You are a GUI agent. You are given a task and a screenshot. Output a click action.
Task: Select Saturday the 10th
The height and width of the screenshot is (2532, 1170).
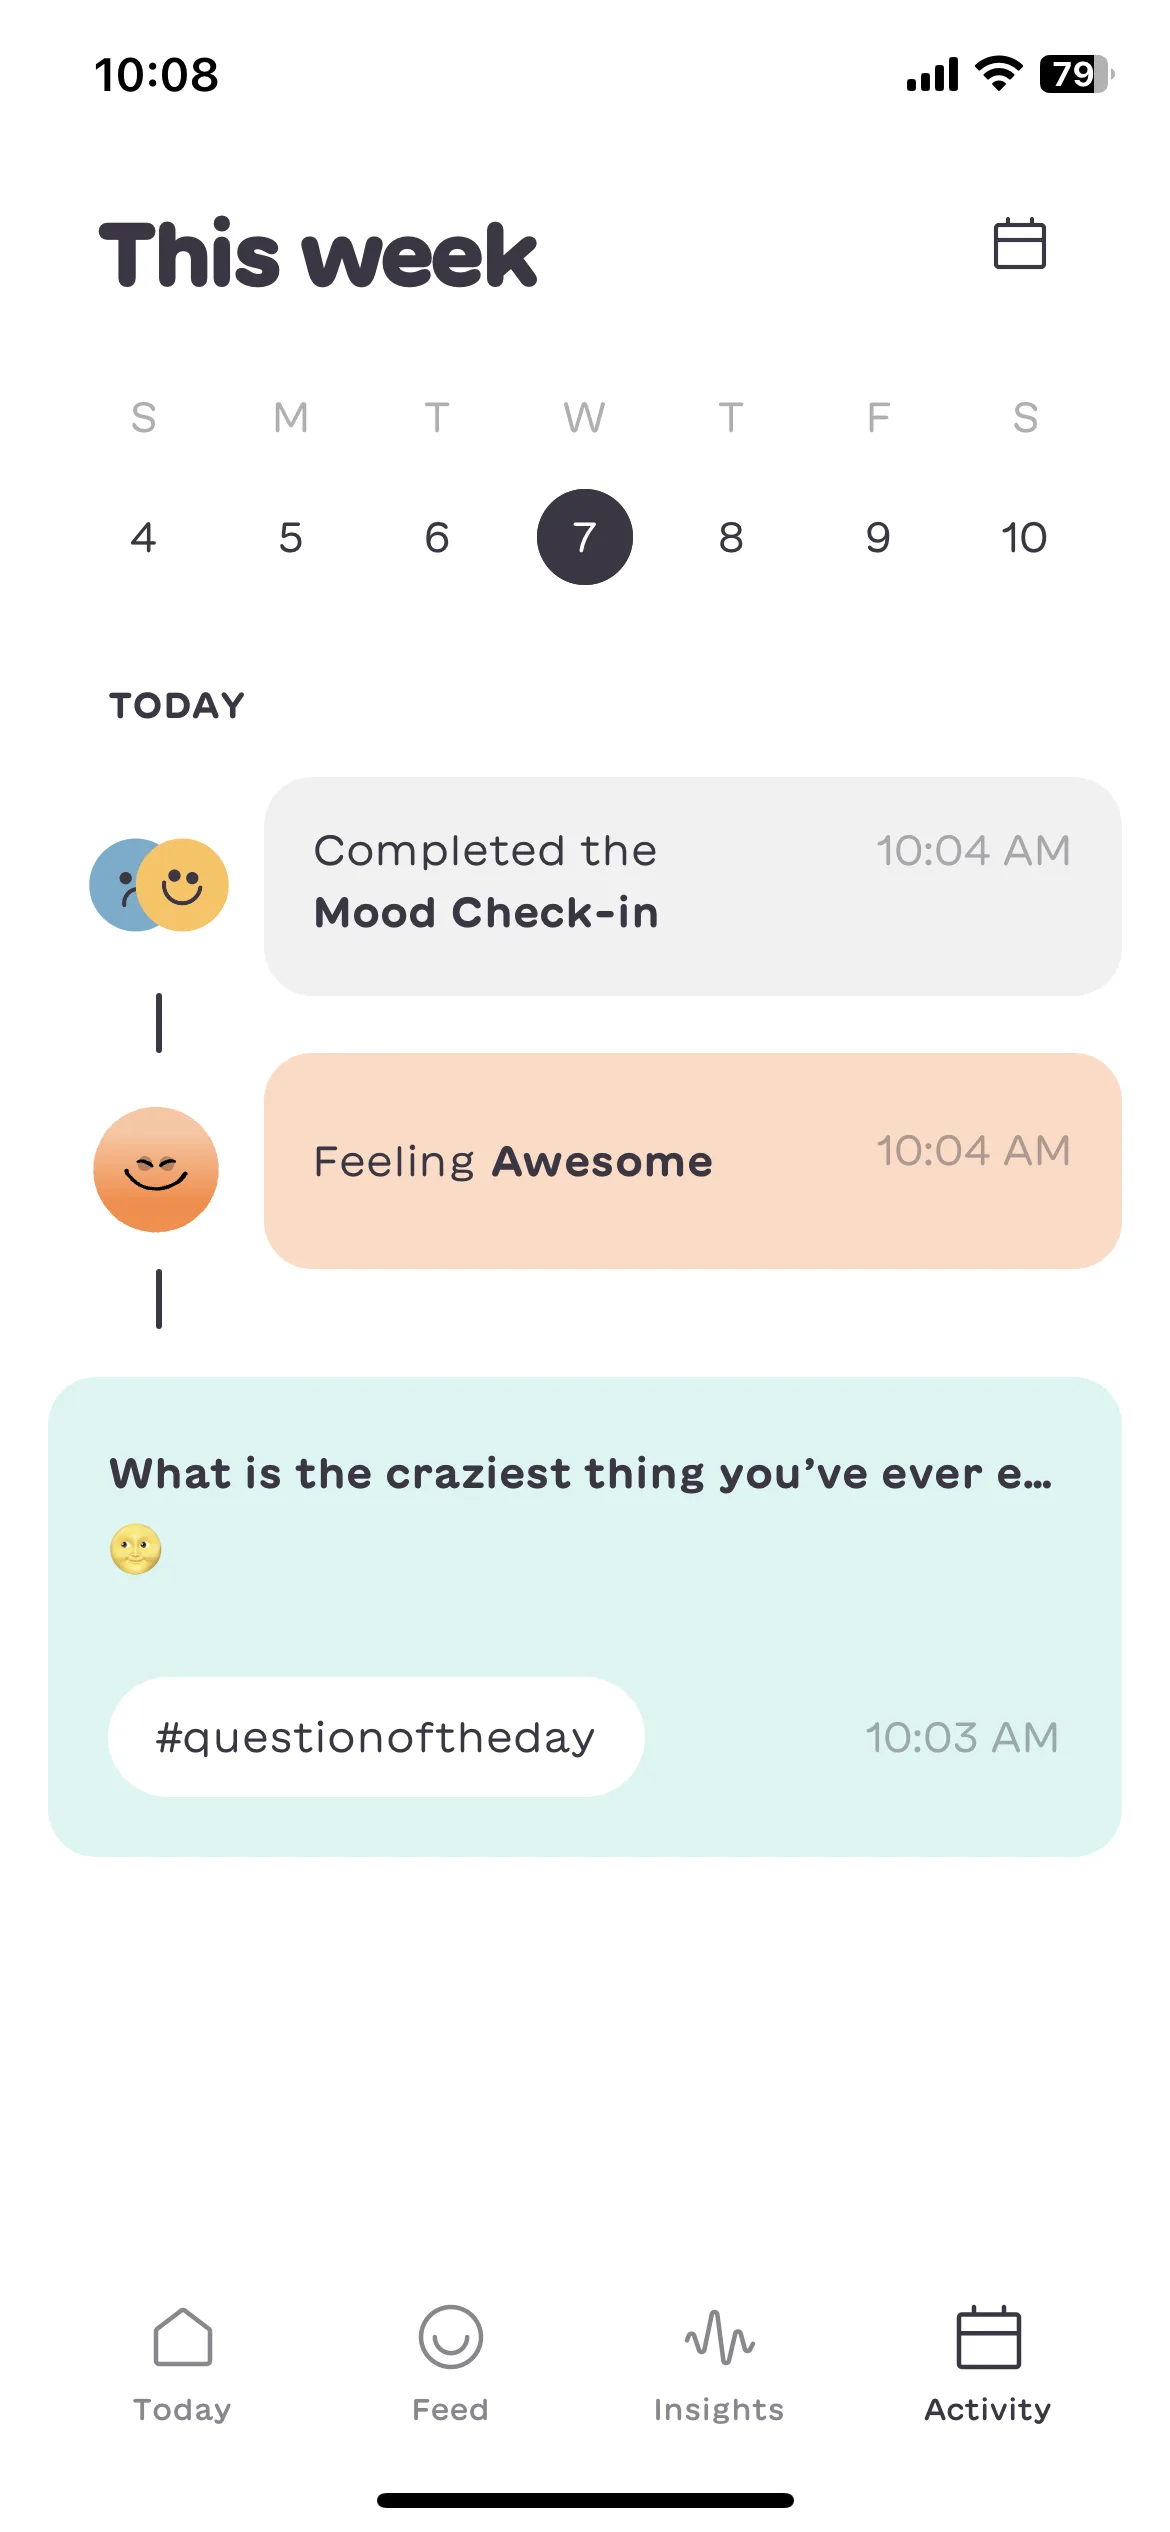point(1024,537)
